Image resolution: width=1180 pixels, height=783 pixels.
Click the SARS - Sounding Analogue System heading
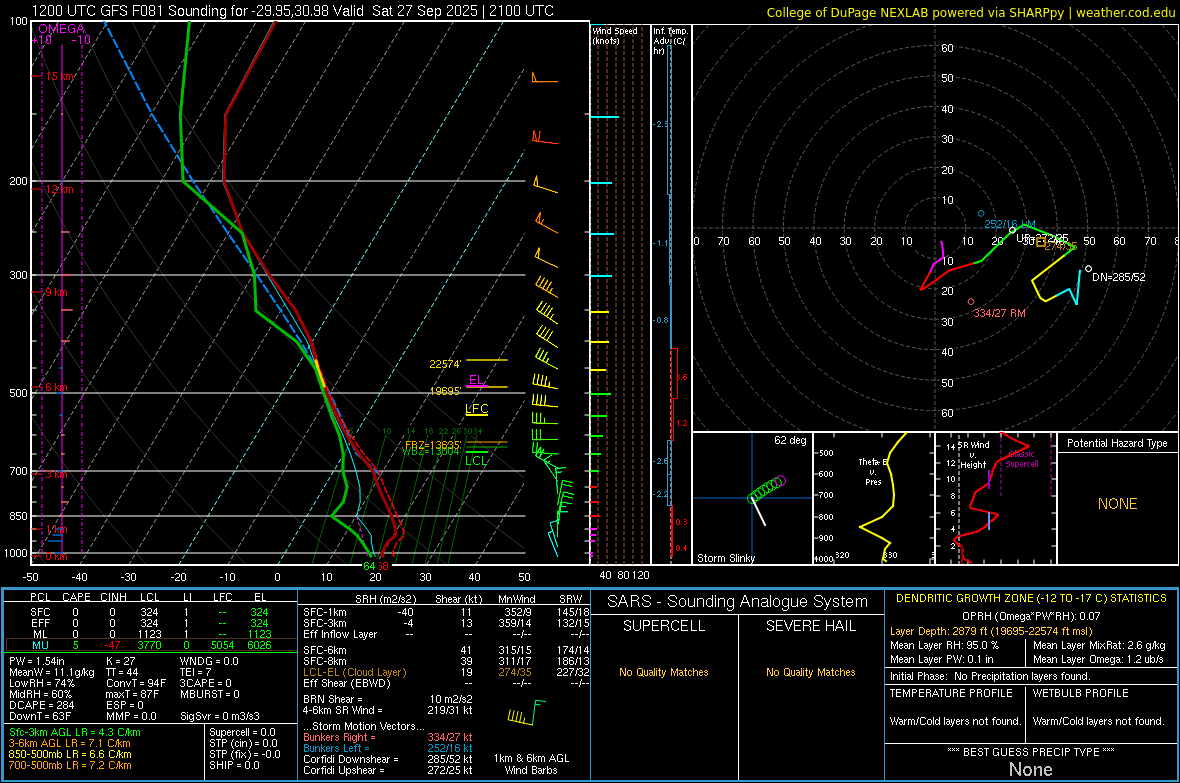pos(738,602)
